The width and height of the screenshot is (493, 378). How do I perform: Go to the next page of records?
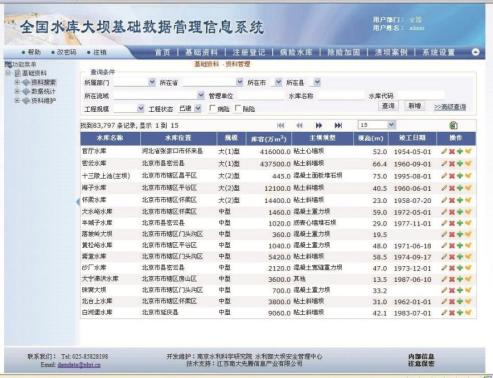[319, 125]
